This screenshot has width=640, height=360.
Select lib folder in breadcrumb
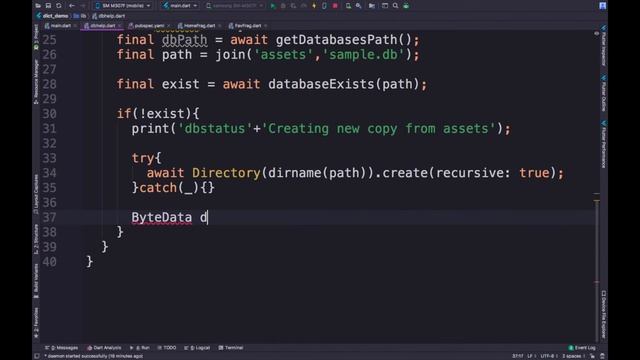point(80,16)
